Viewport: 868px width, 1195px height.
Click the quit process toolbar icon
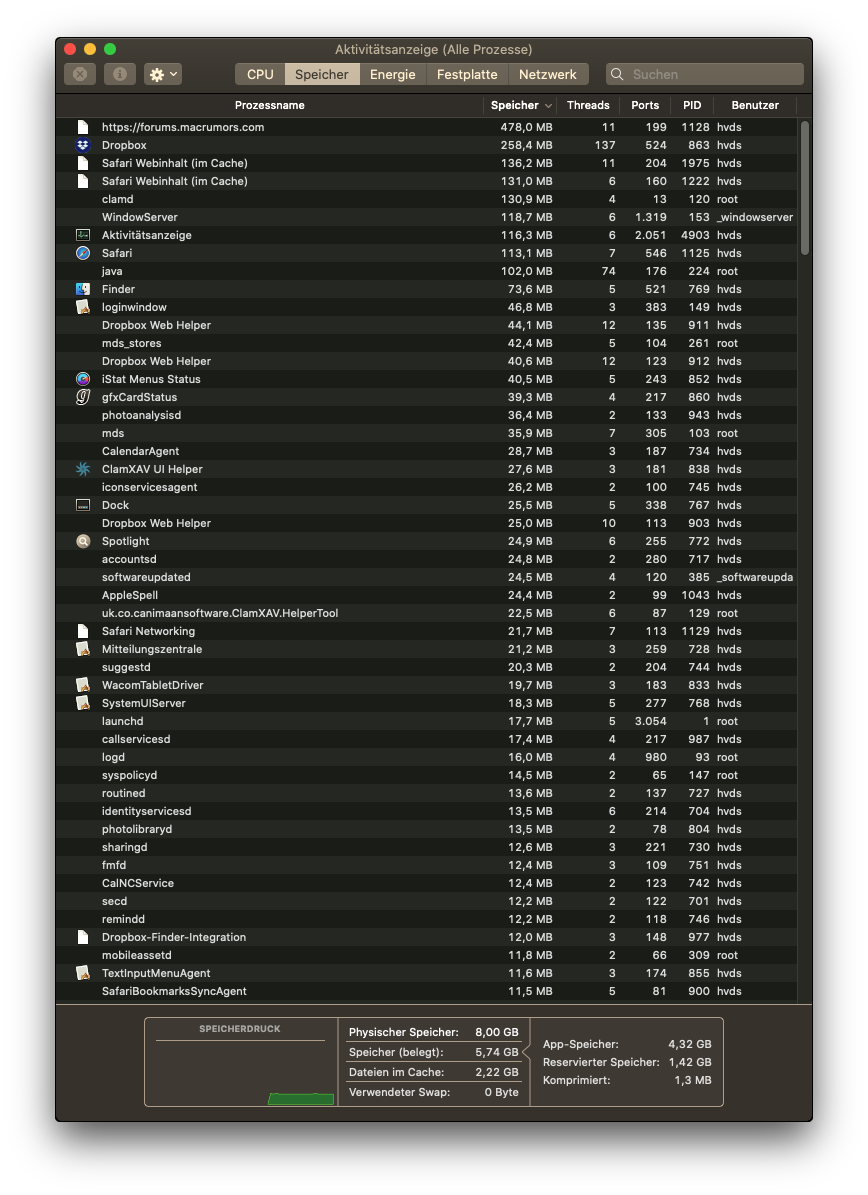tap(80, 74)
